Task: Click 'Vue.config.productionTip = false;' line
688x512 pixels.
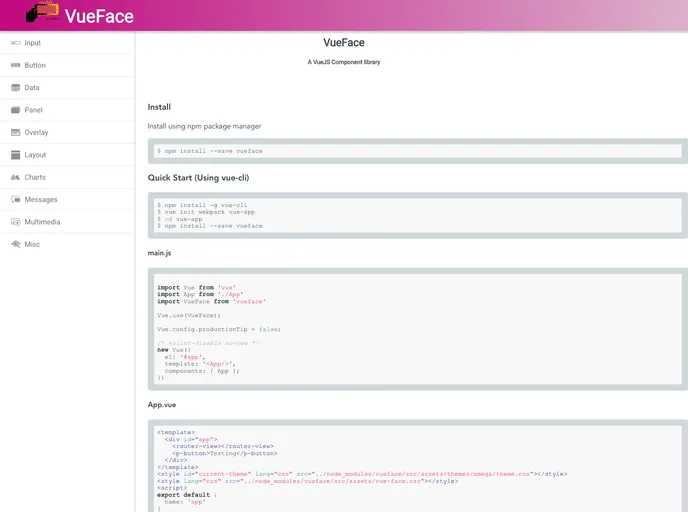Action: point(219,329)
